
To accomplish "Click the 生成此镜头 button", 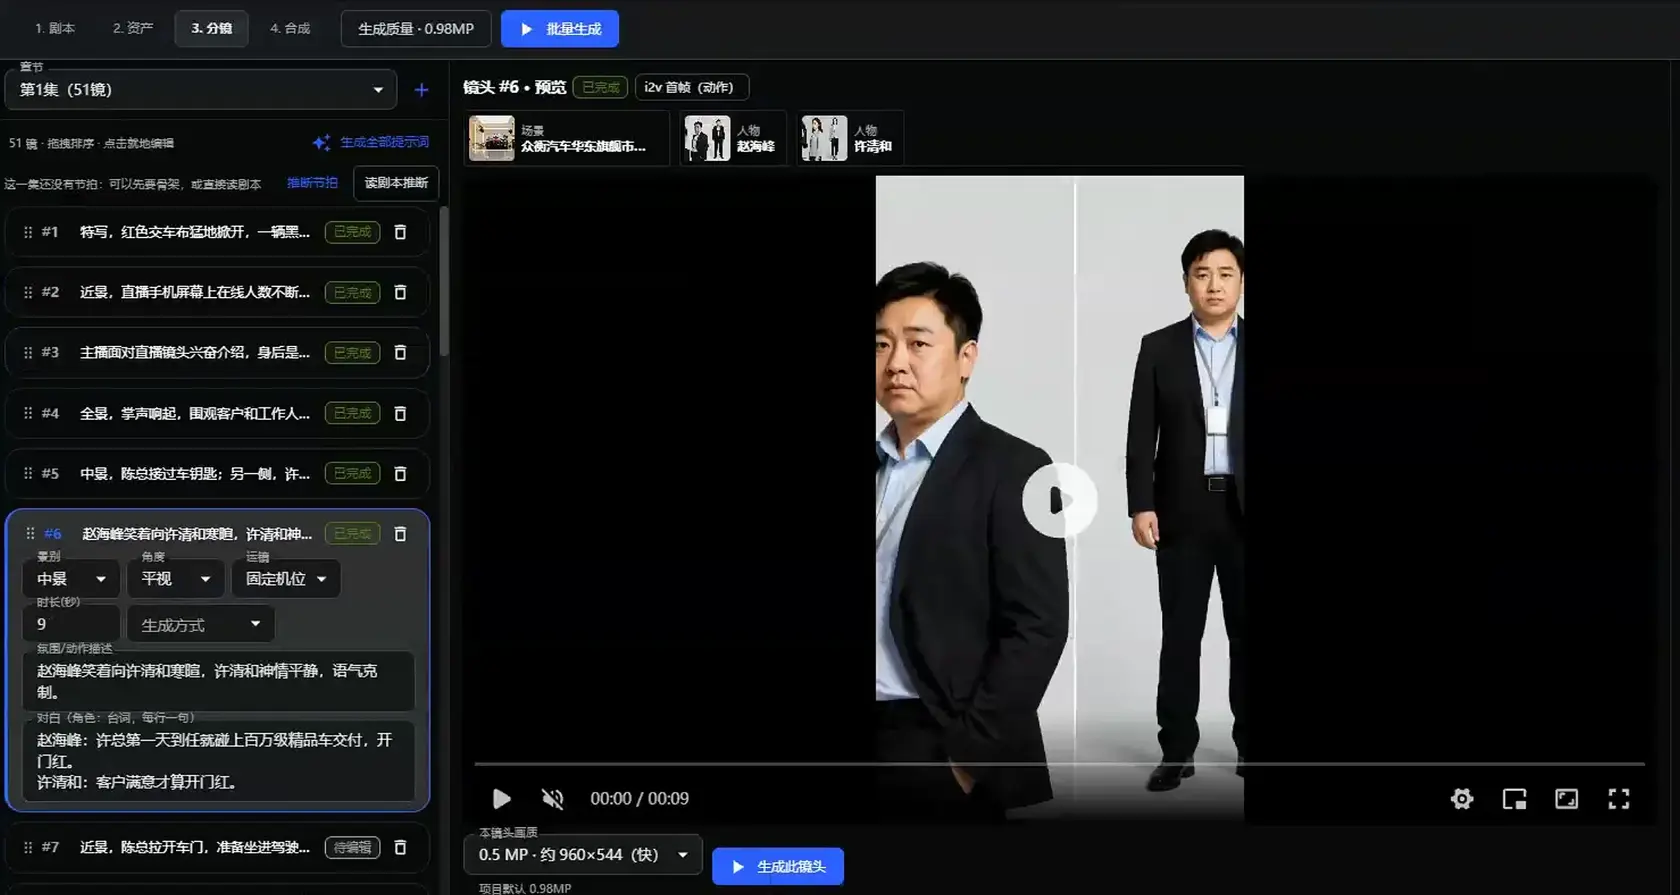I will 778,867.
